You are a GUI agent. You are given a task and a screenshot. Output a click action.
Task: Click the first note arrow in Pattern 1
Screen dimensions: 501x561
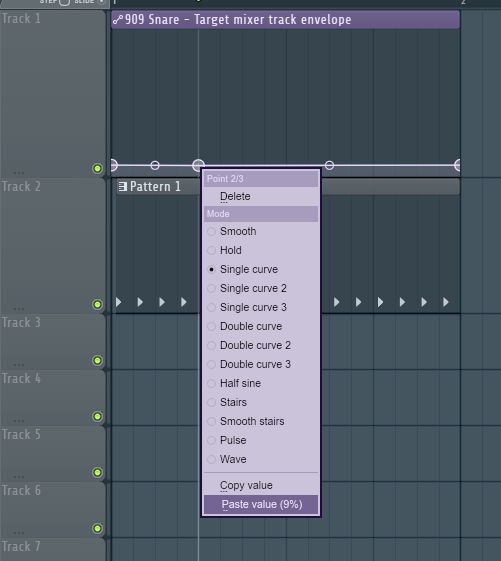point(118,302)
